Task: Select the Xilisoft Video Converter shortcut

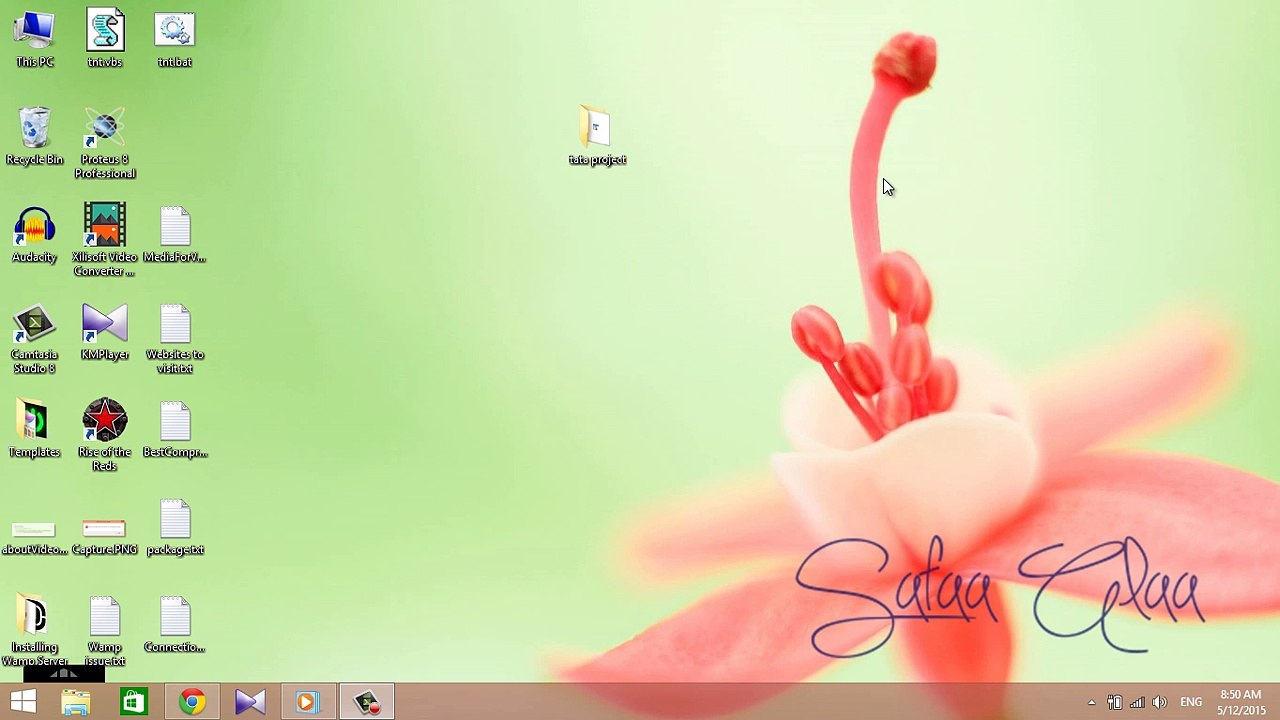Action: 104,241
